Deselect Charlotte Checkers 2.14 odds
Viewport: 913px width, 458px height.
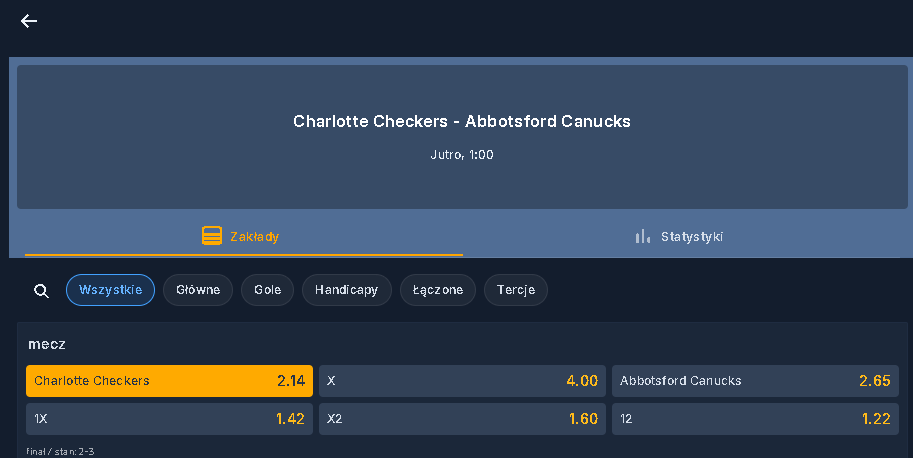(169, 381)
